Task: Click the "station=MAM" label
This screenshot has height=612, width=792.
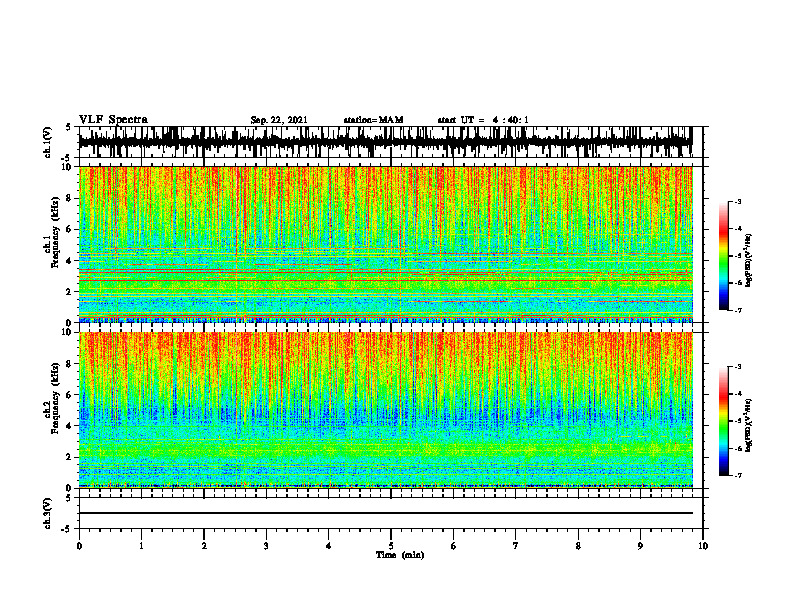Action: pyautogui.click(x=373, y=120)
